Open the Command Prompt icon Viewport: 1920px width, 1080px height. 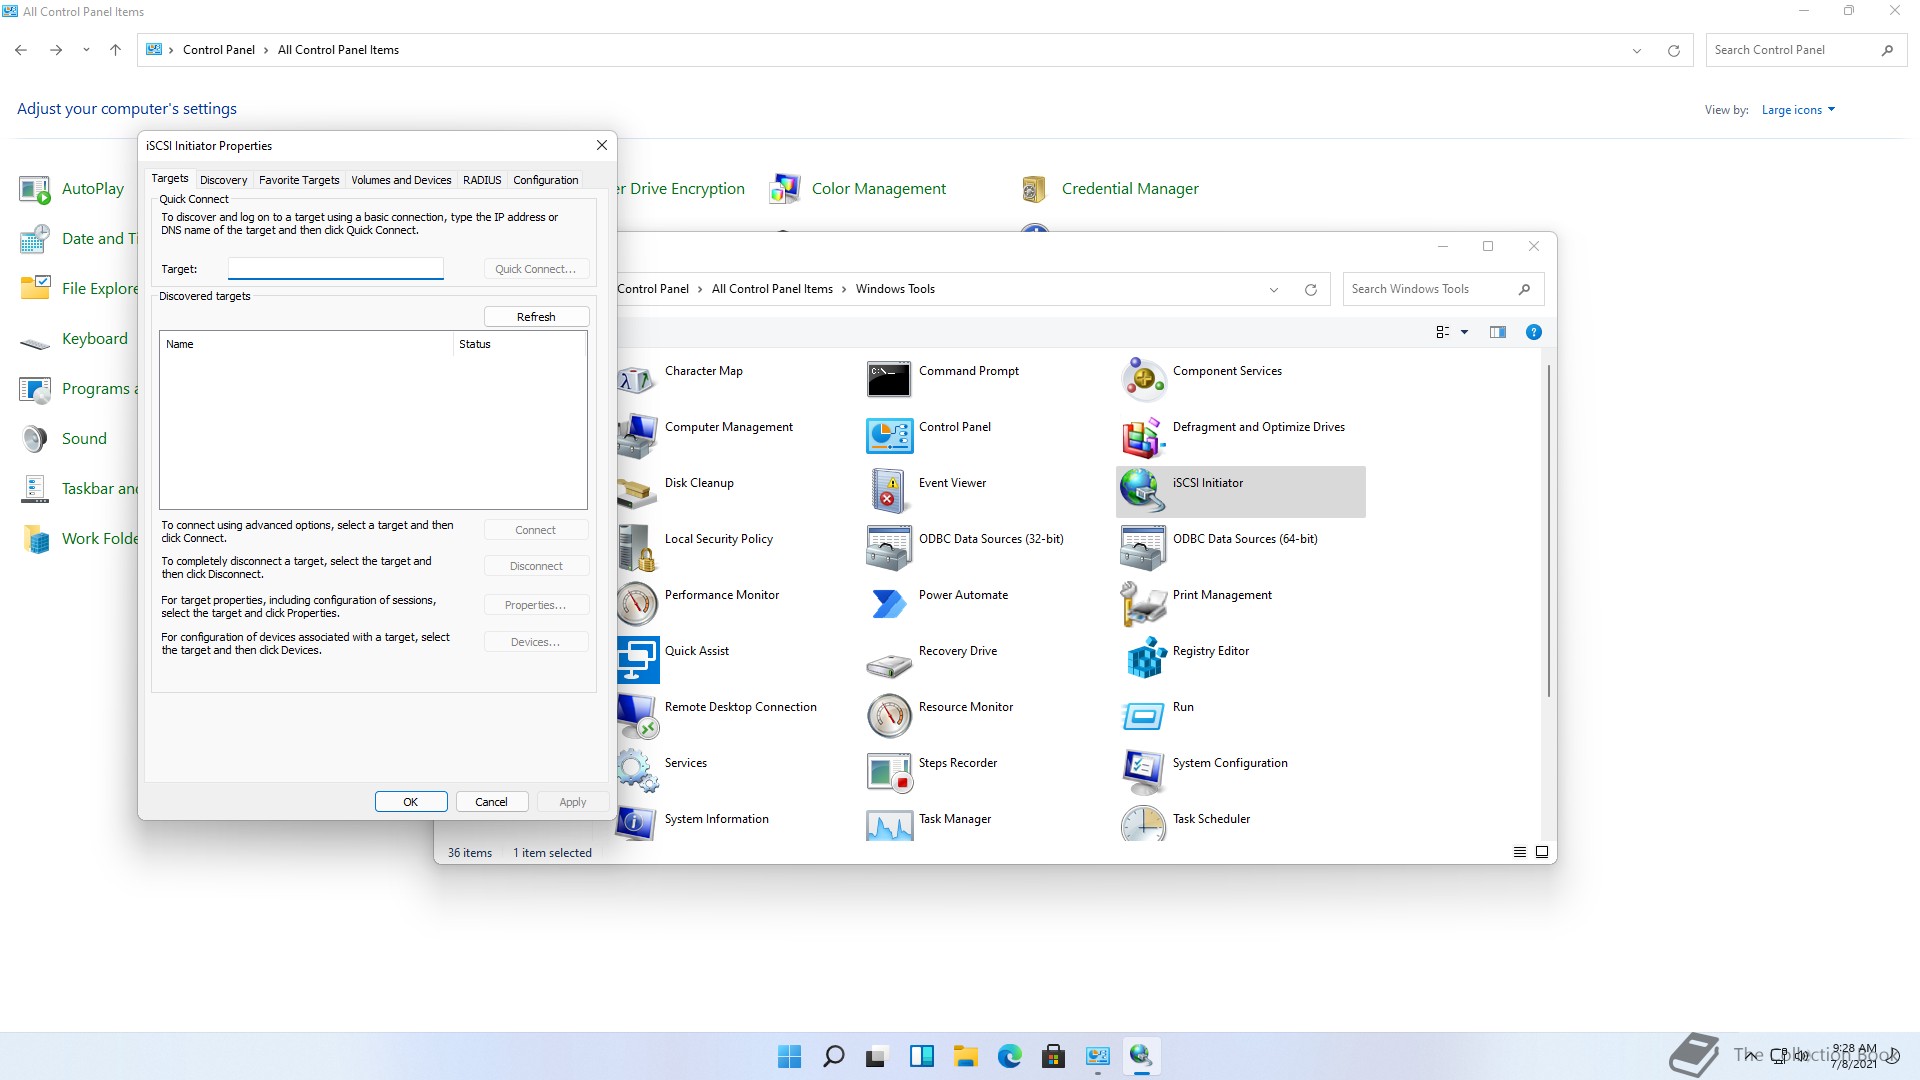889,380
